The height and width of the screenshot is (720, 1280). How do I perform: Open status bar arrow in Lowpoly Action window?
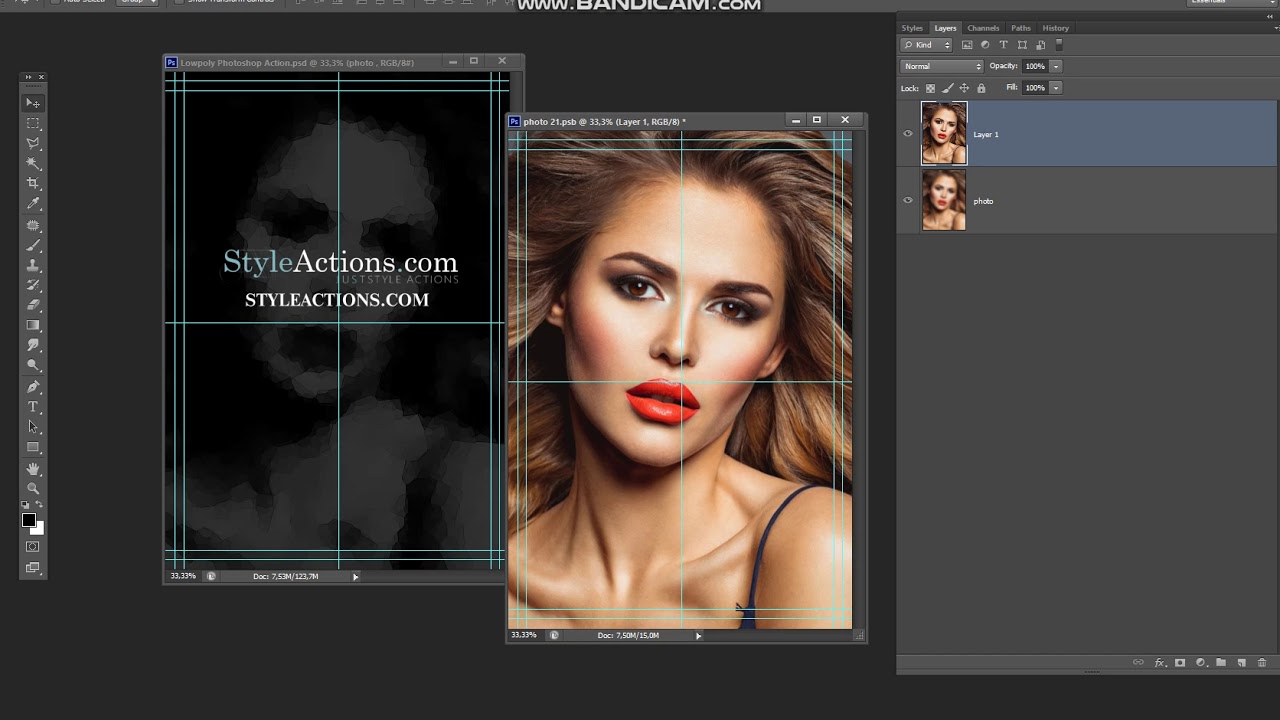pos(355,577)
